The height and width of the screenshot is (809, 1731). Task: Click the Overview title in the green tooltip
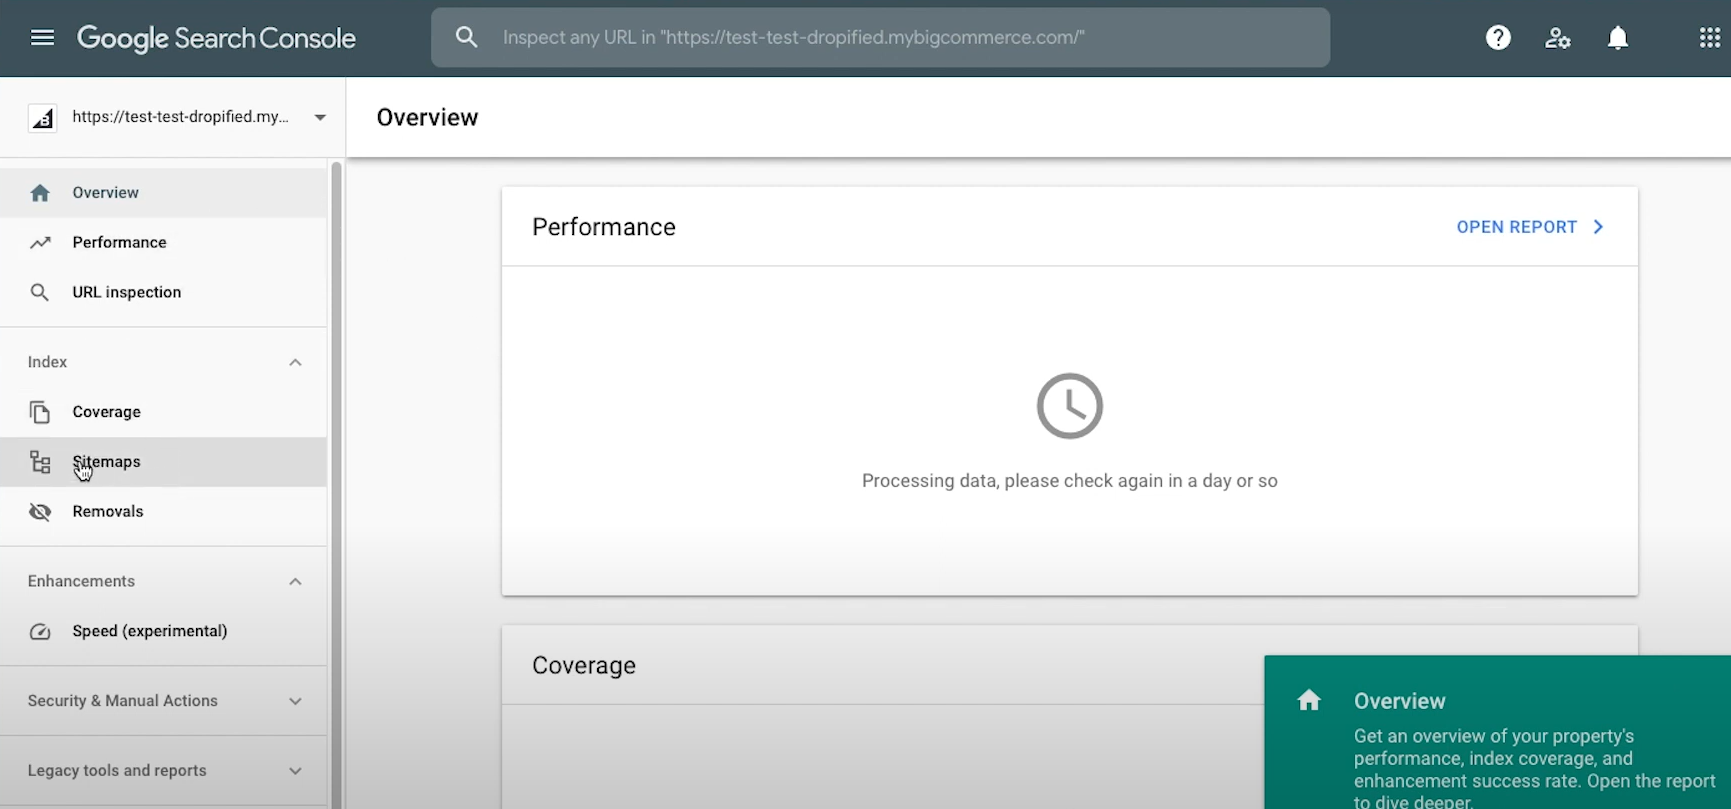coord(1399,701)
